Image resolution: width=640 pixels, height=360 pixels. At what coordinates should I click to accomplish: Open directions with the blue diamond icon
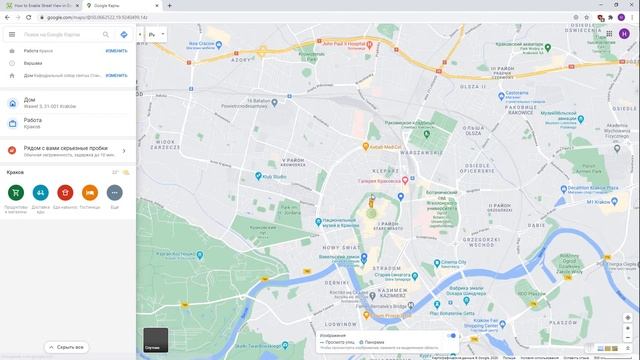(124, 35)
